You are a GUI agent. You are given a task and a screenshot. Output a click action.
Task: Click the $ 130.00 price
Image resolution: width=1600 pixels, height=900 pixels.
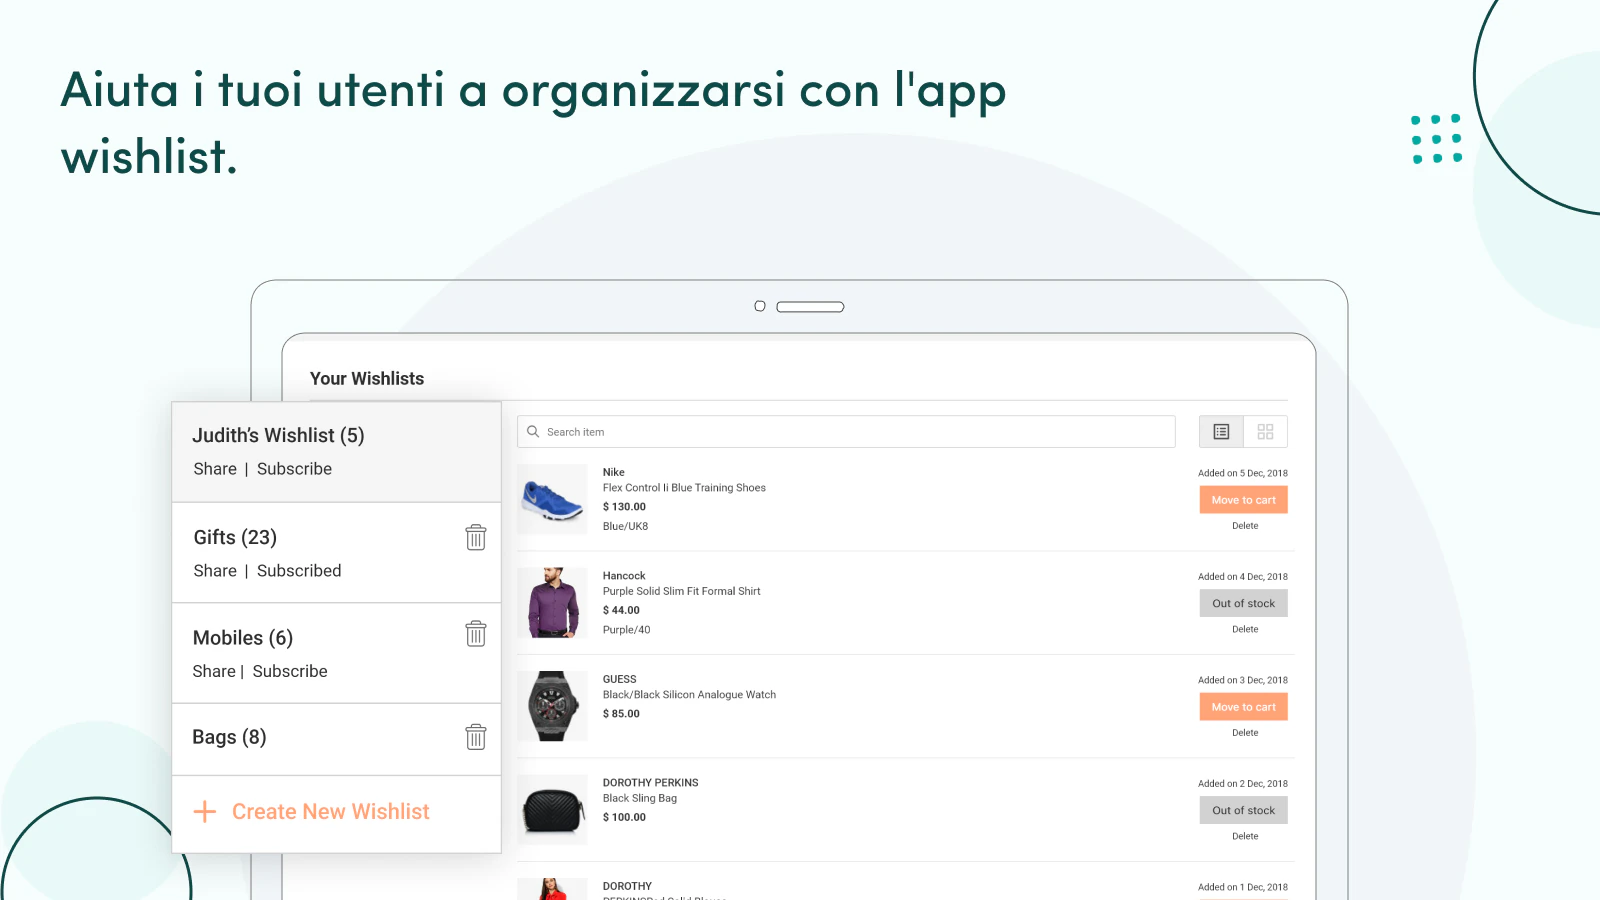pyautogui.click(x=624, y=507)
